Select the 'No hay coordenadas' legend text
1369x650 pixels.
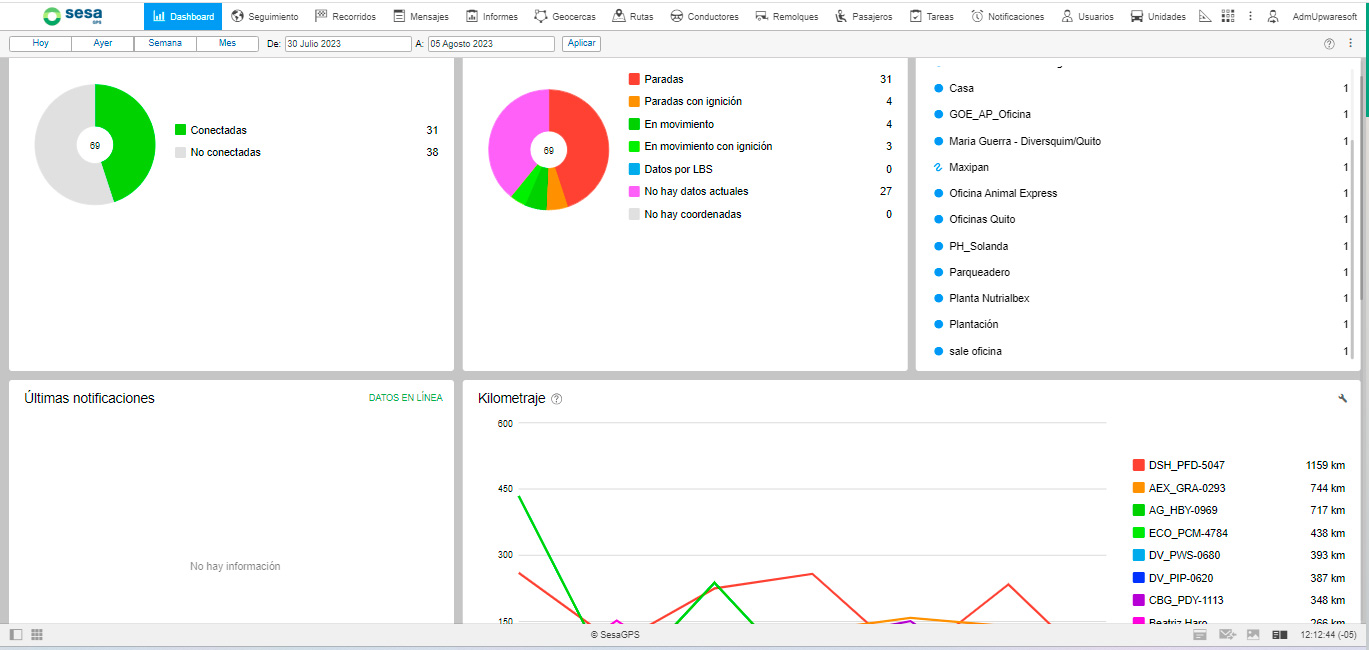coord(693,214)
